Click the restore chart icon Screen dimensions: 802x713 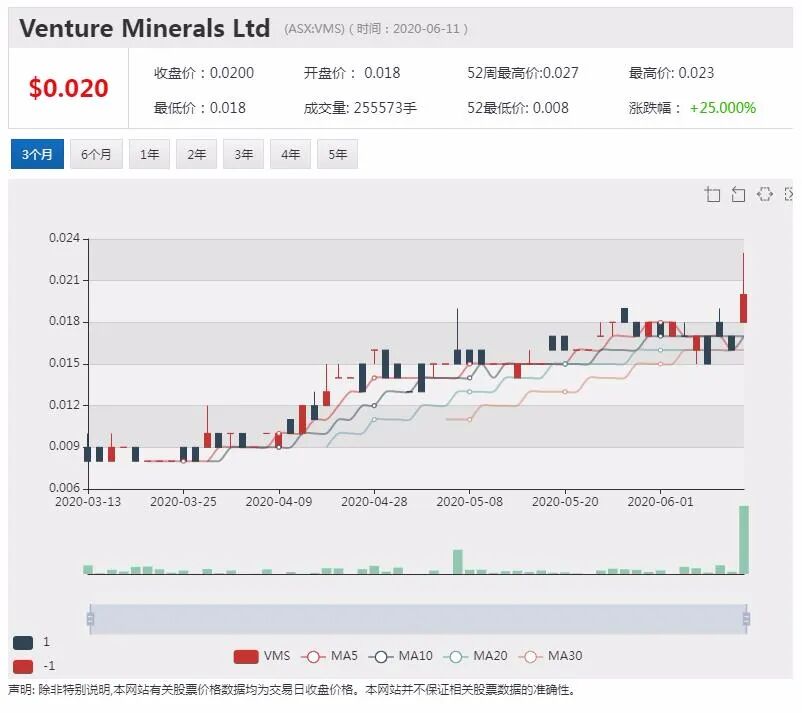[765, 194]
